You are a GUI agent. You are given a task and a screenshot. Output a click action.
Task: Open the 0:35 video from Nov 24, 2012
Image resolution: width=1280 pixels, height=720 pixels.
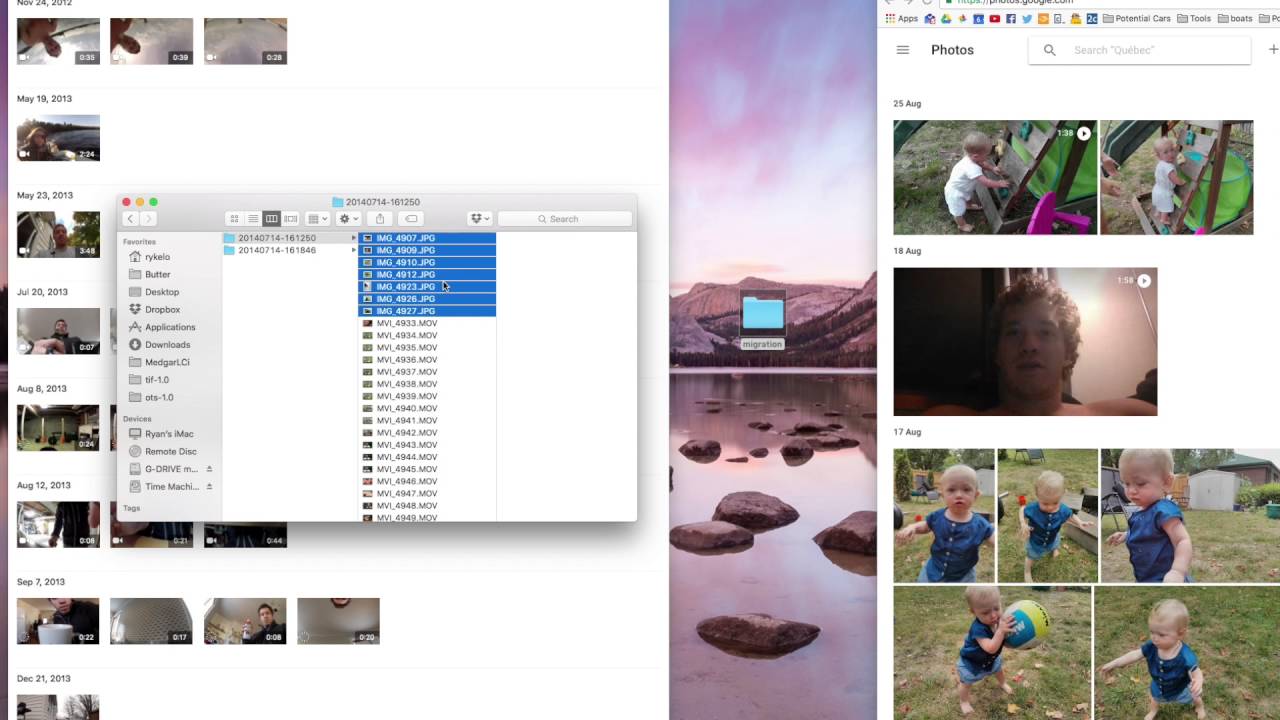click(58, 41)
